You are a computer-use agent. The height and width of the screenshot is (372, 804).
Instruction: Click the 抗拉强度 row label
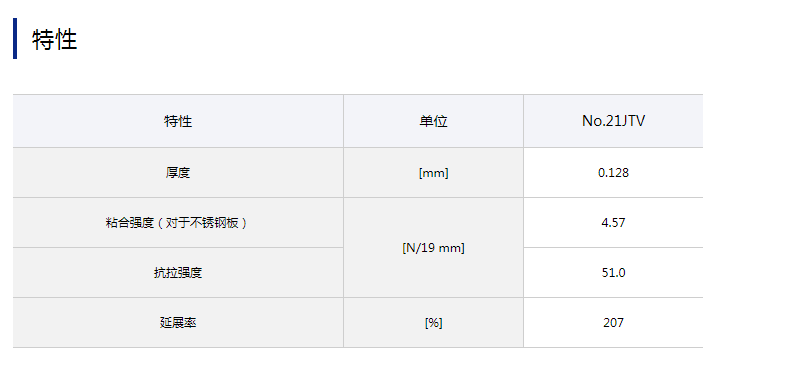(178, 272)
